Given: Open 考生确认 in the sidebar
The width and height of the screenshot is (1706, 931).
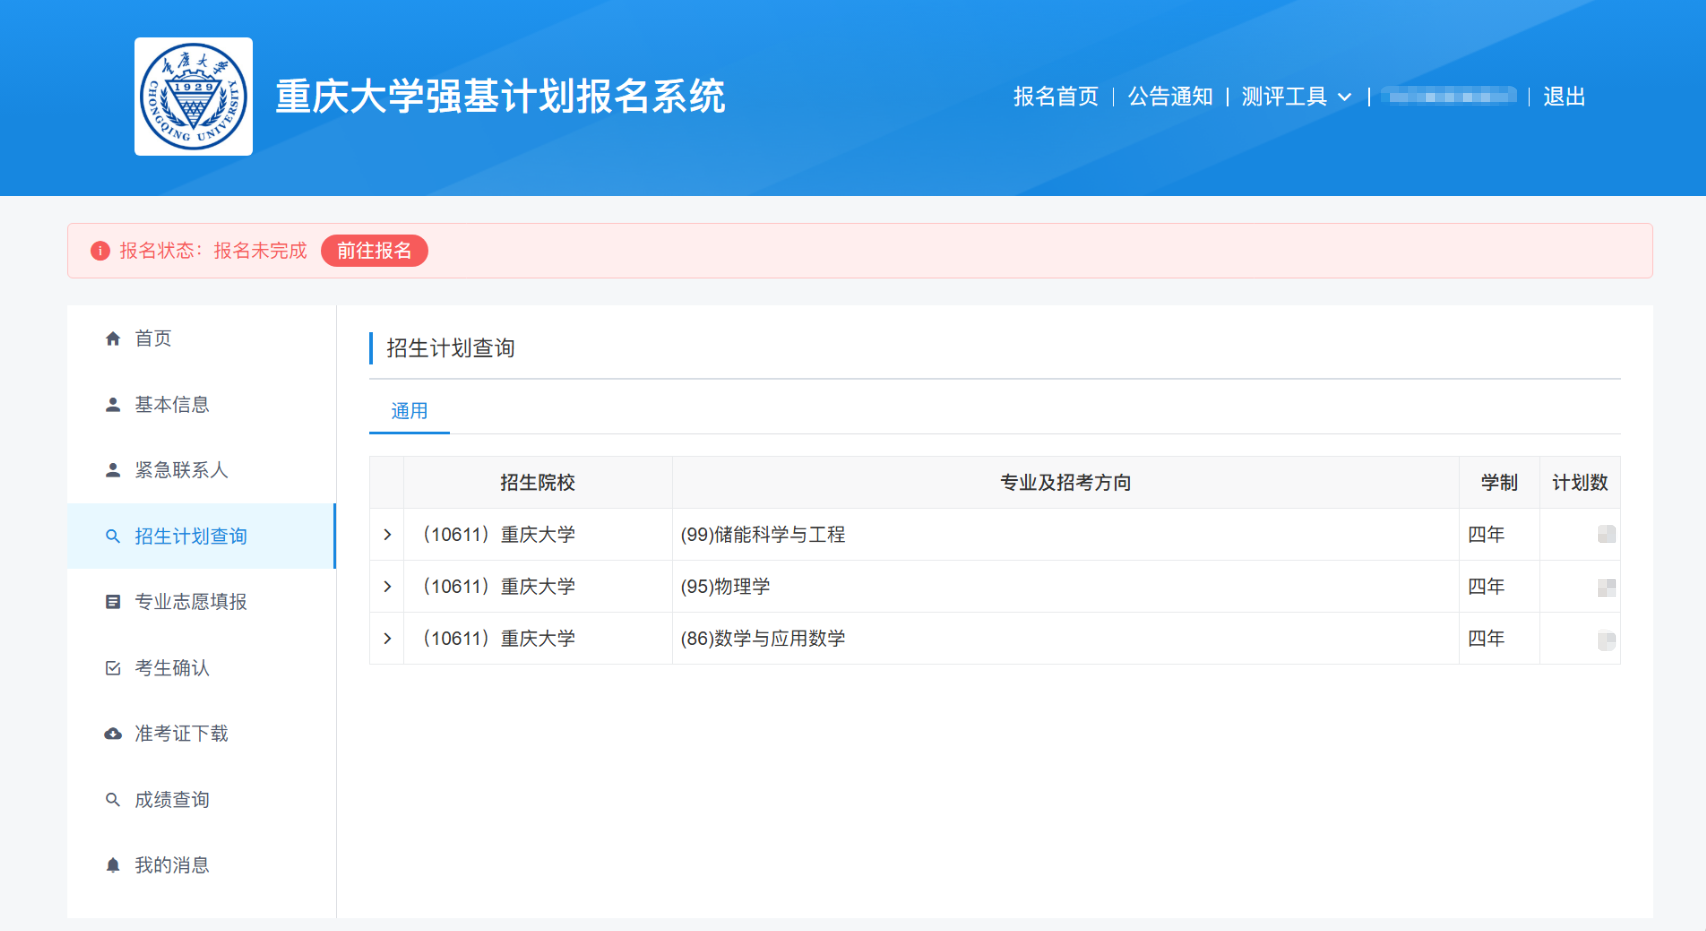Looking at the screenshot, I should [x=201, y=668].
